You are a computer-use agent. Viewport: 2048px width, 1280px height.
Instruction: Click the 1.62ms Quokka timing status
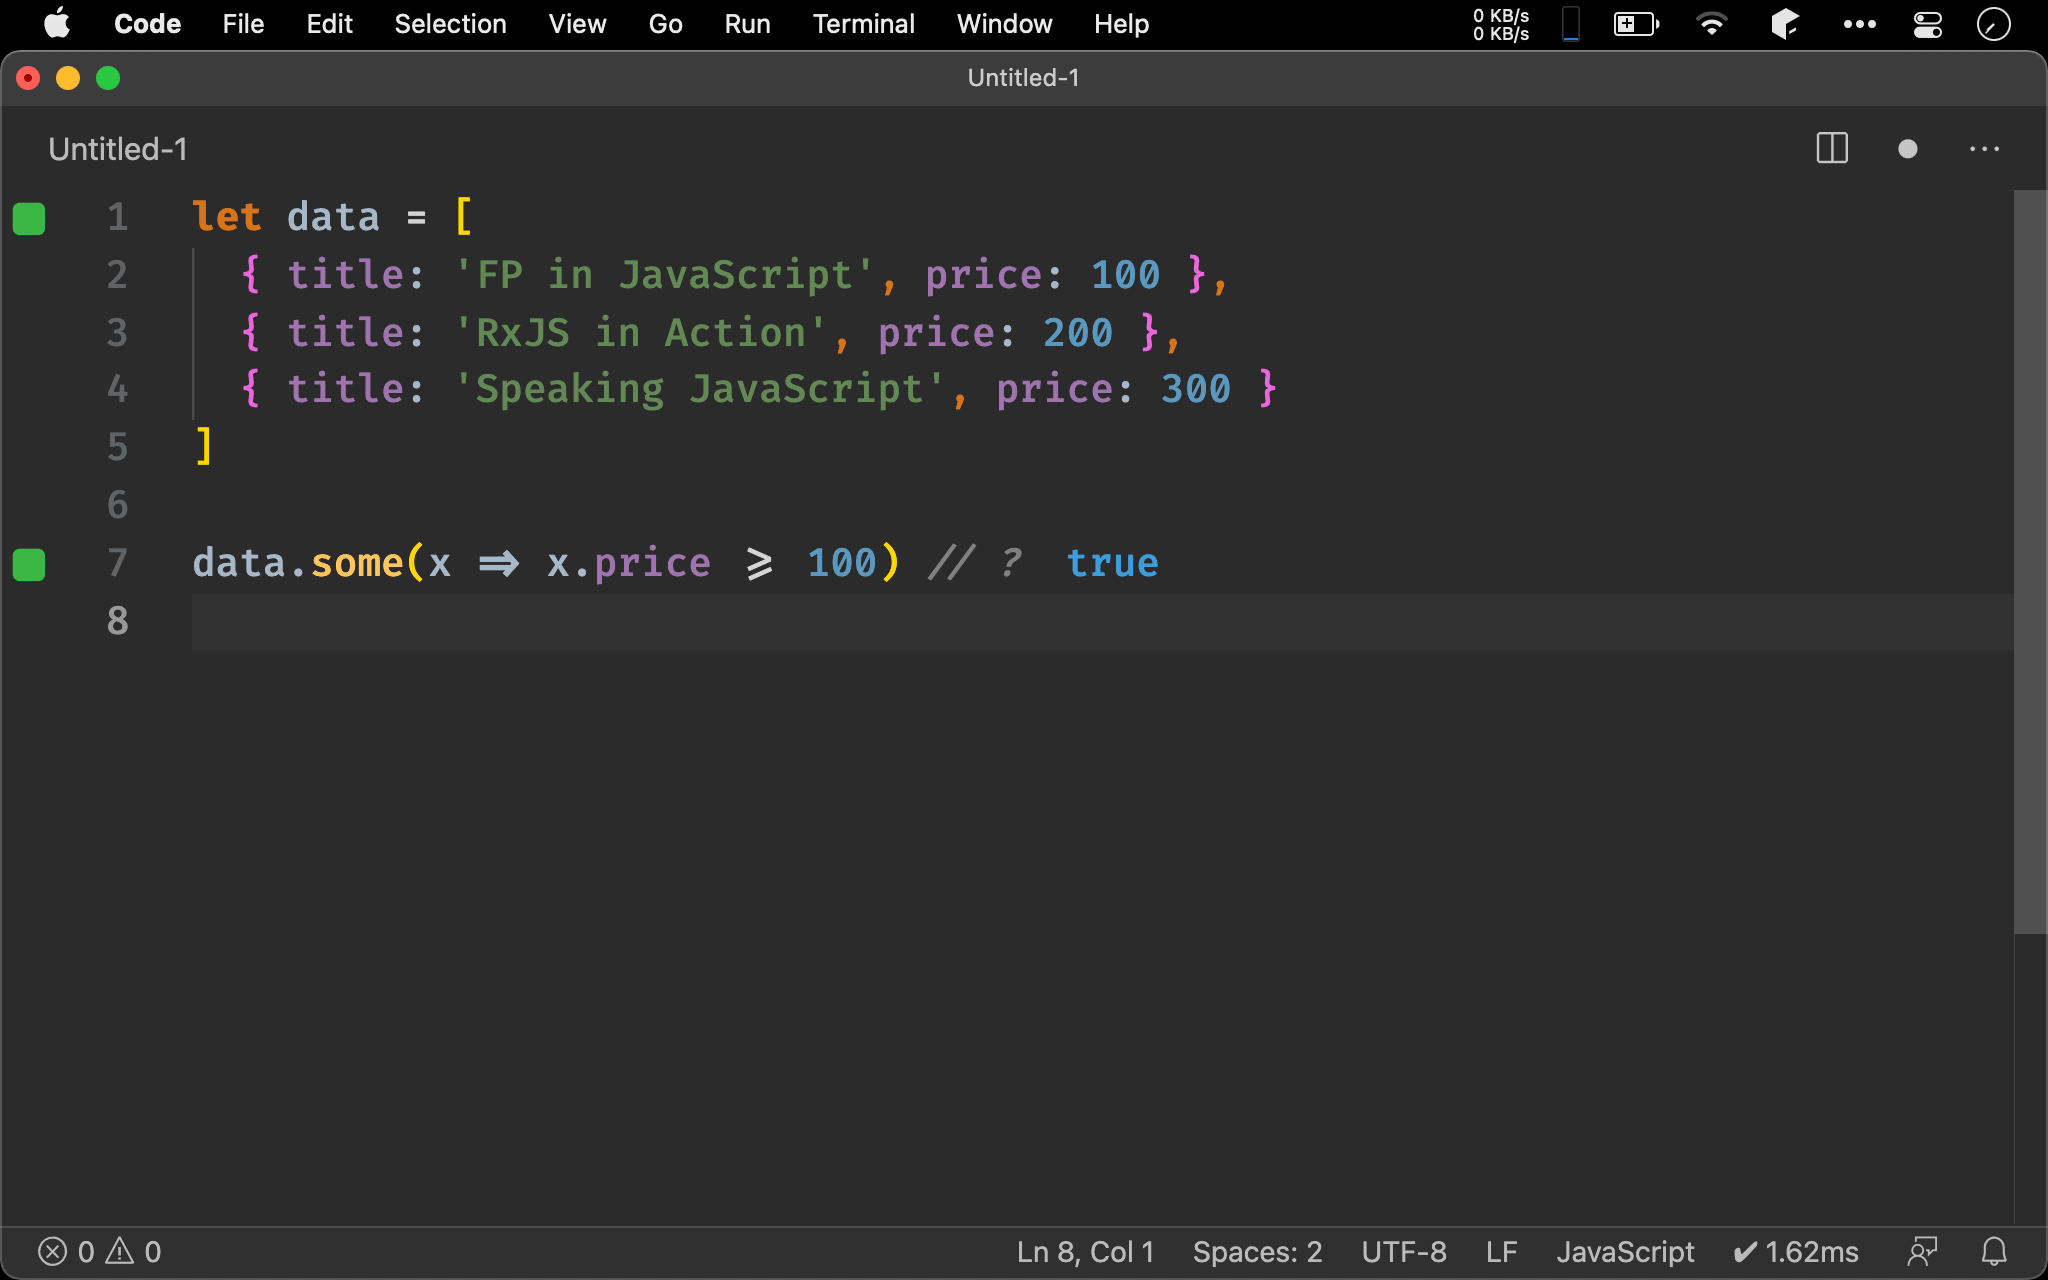[1796, 1251]
